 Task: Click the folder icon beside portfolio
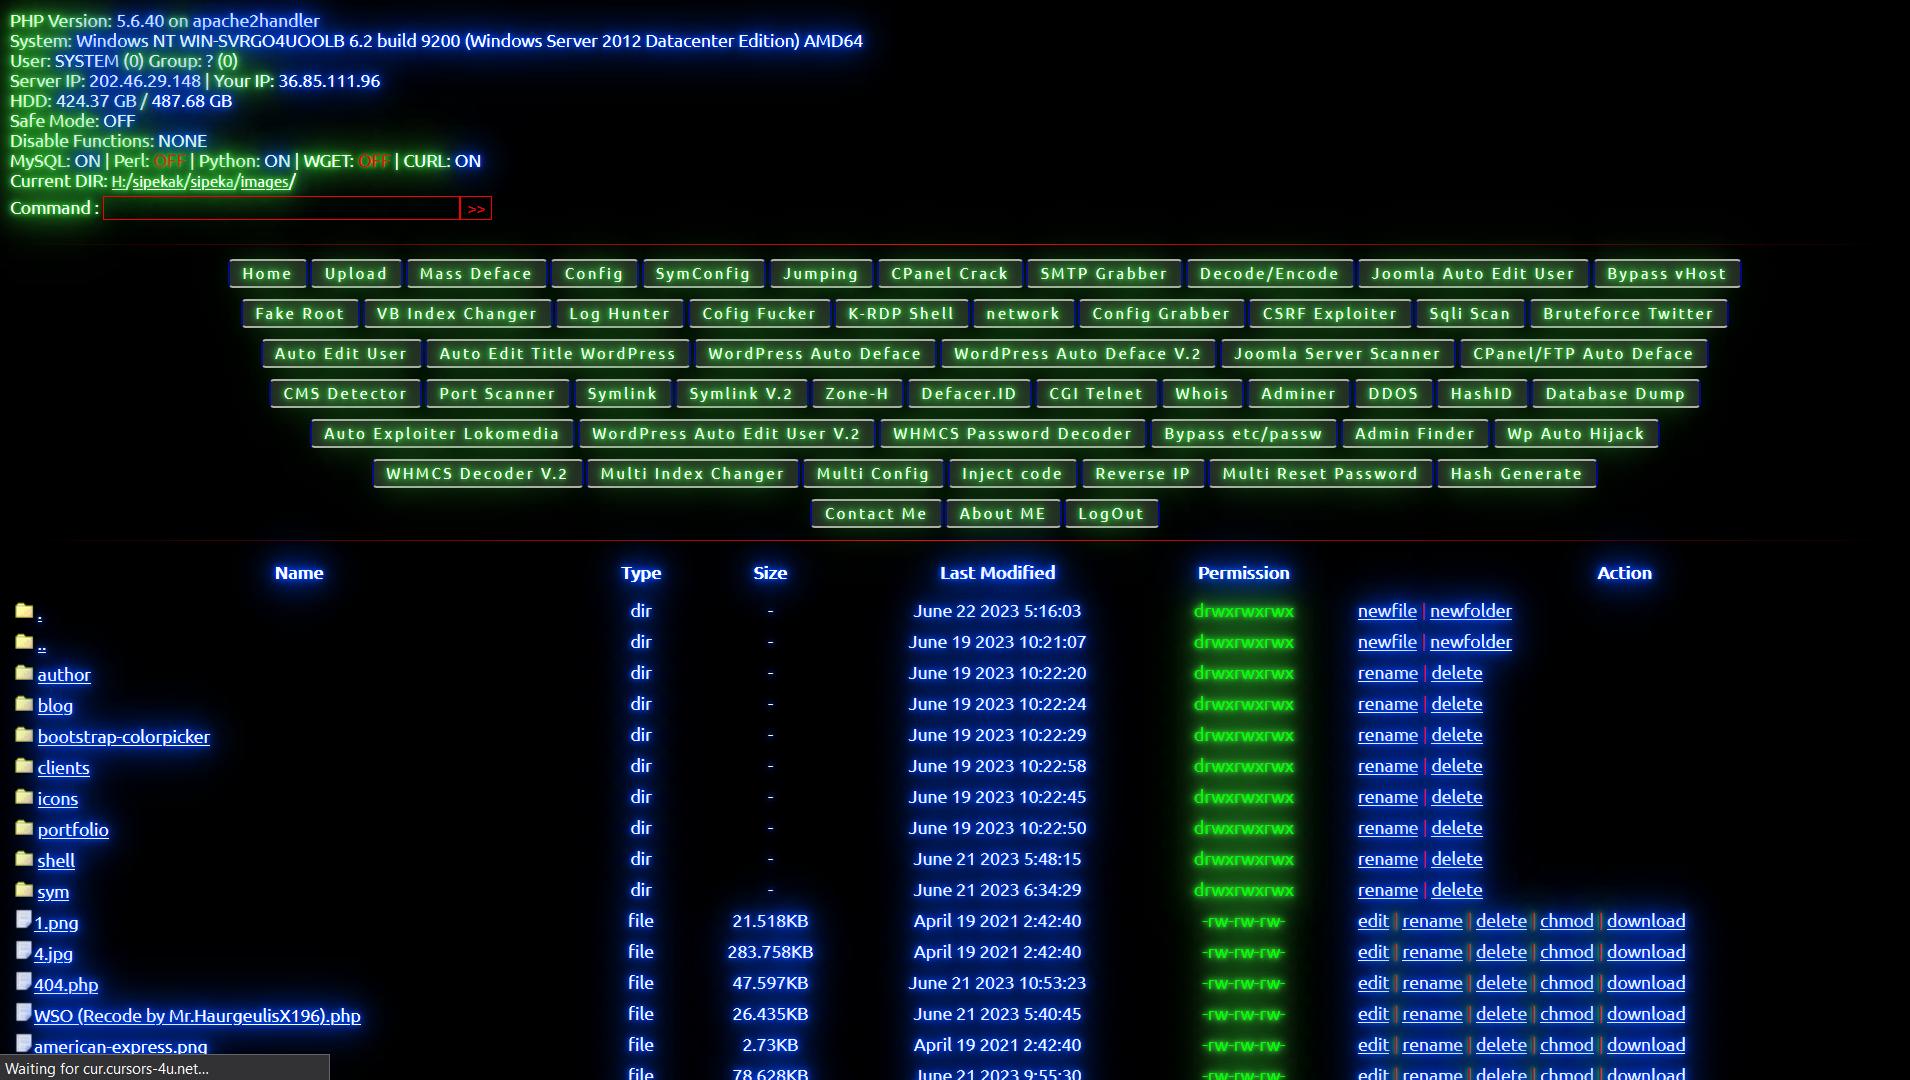coord(25,827)
